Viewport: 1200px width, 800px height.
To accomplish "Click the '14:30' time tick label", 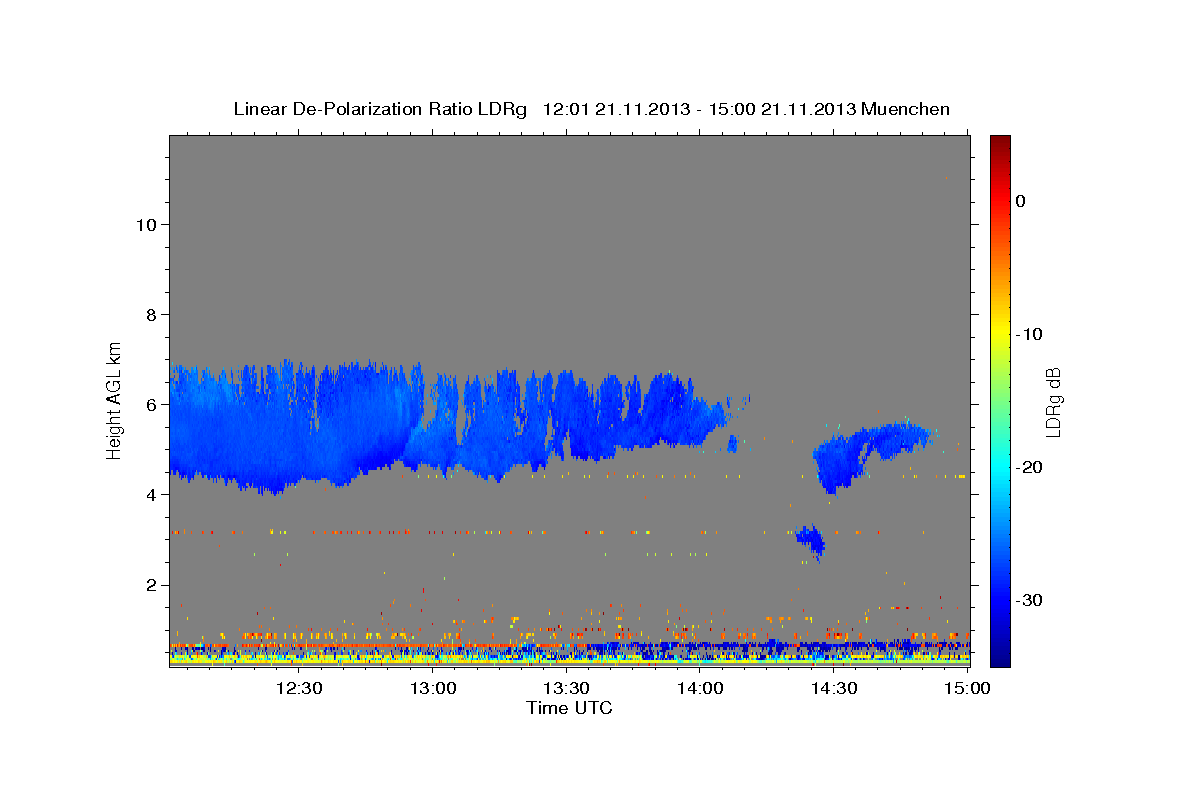I will [x=834, y=688].
